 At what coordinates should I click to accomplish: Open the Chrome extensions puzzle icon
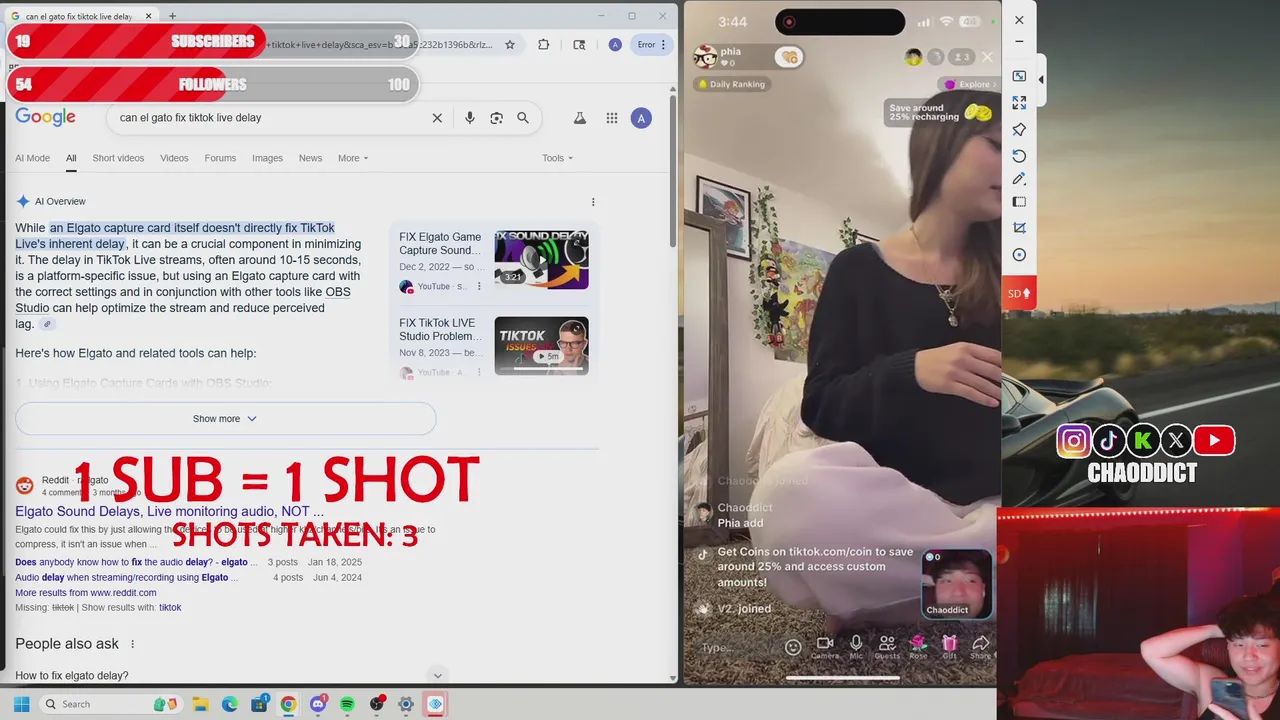pyautogui.click(x=544, y=44)
